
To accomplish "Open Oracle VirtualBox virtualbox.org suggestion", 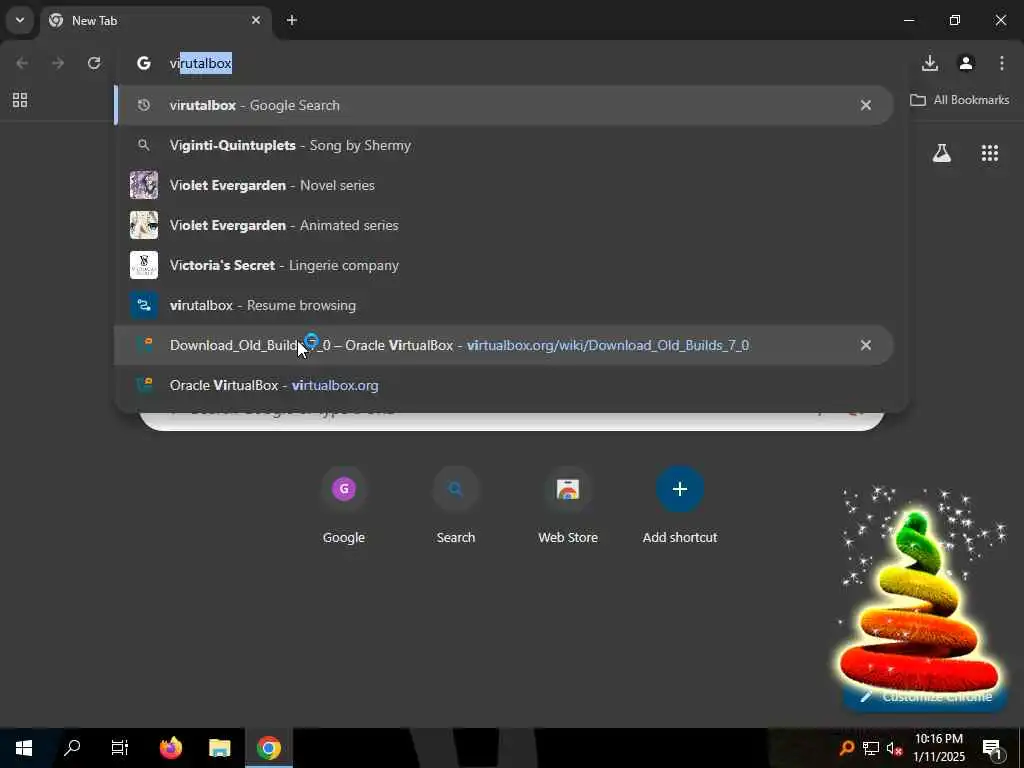I will click(504, 385).
